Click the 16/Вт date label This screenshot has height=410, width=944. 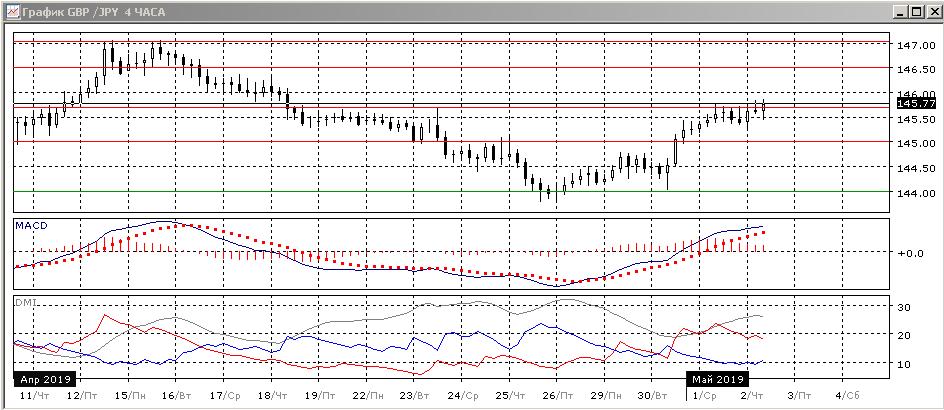tap(176, 396)
